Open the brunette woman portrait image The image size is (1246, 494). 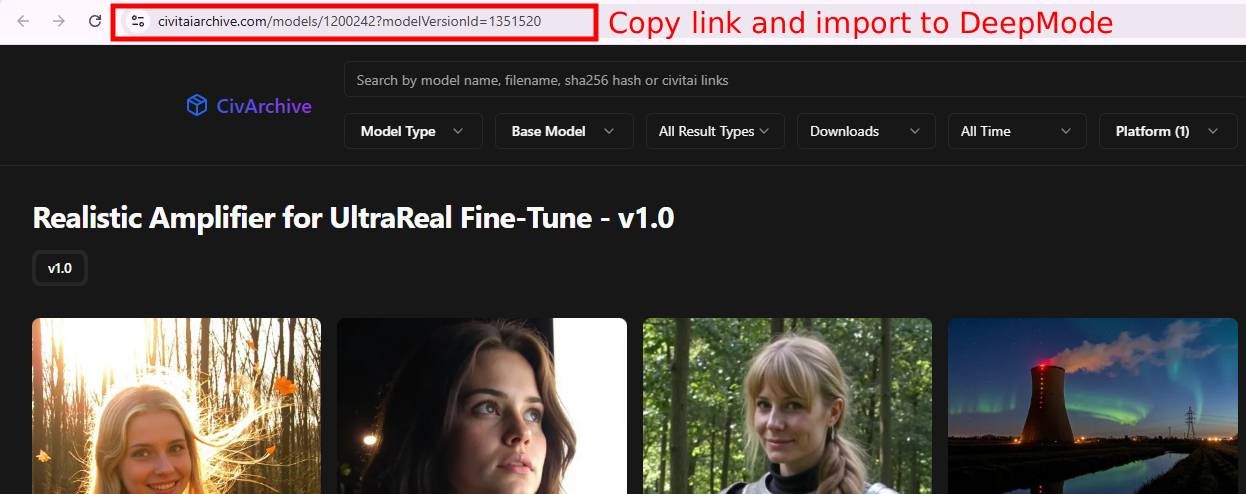pos(482,406)
